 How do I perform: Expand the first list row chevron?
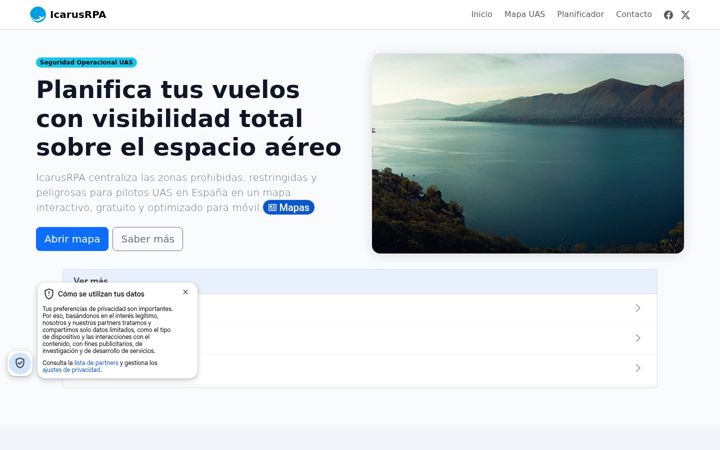(638, 308)
